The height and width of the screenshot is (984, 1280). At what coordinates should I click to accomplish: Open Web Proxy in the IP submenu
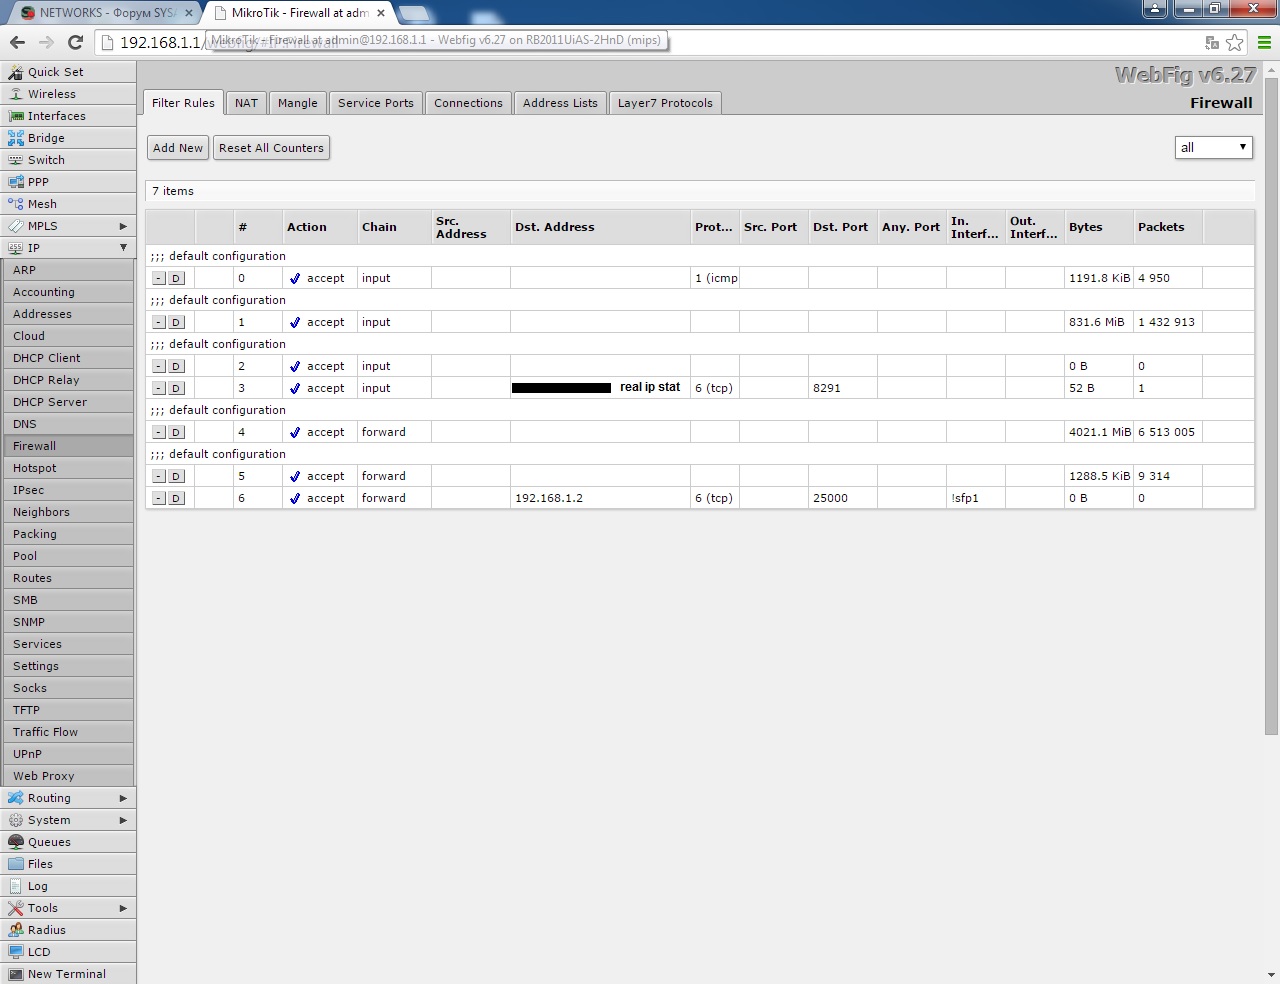point(69,776)
